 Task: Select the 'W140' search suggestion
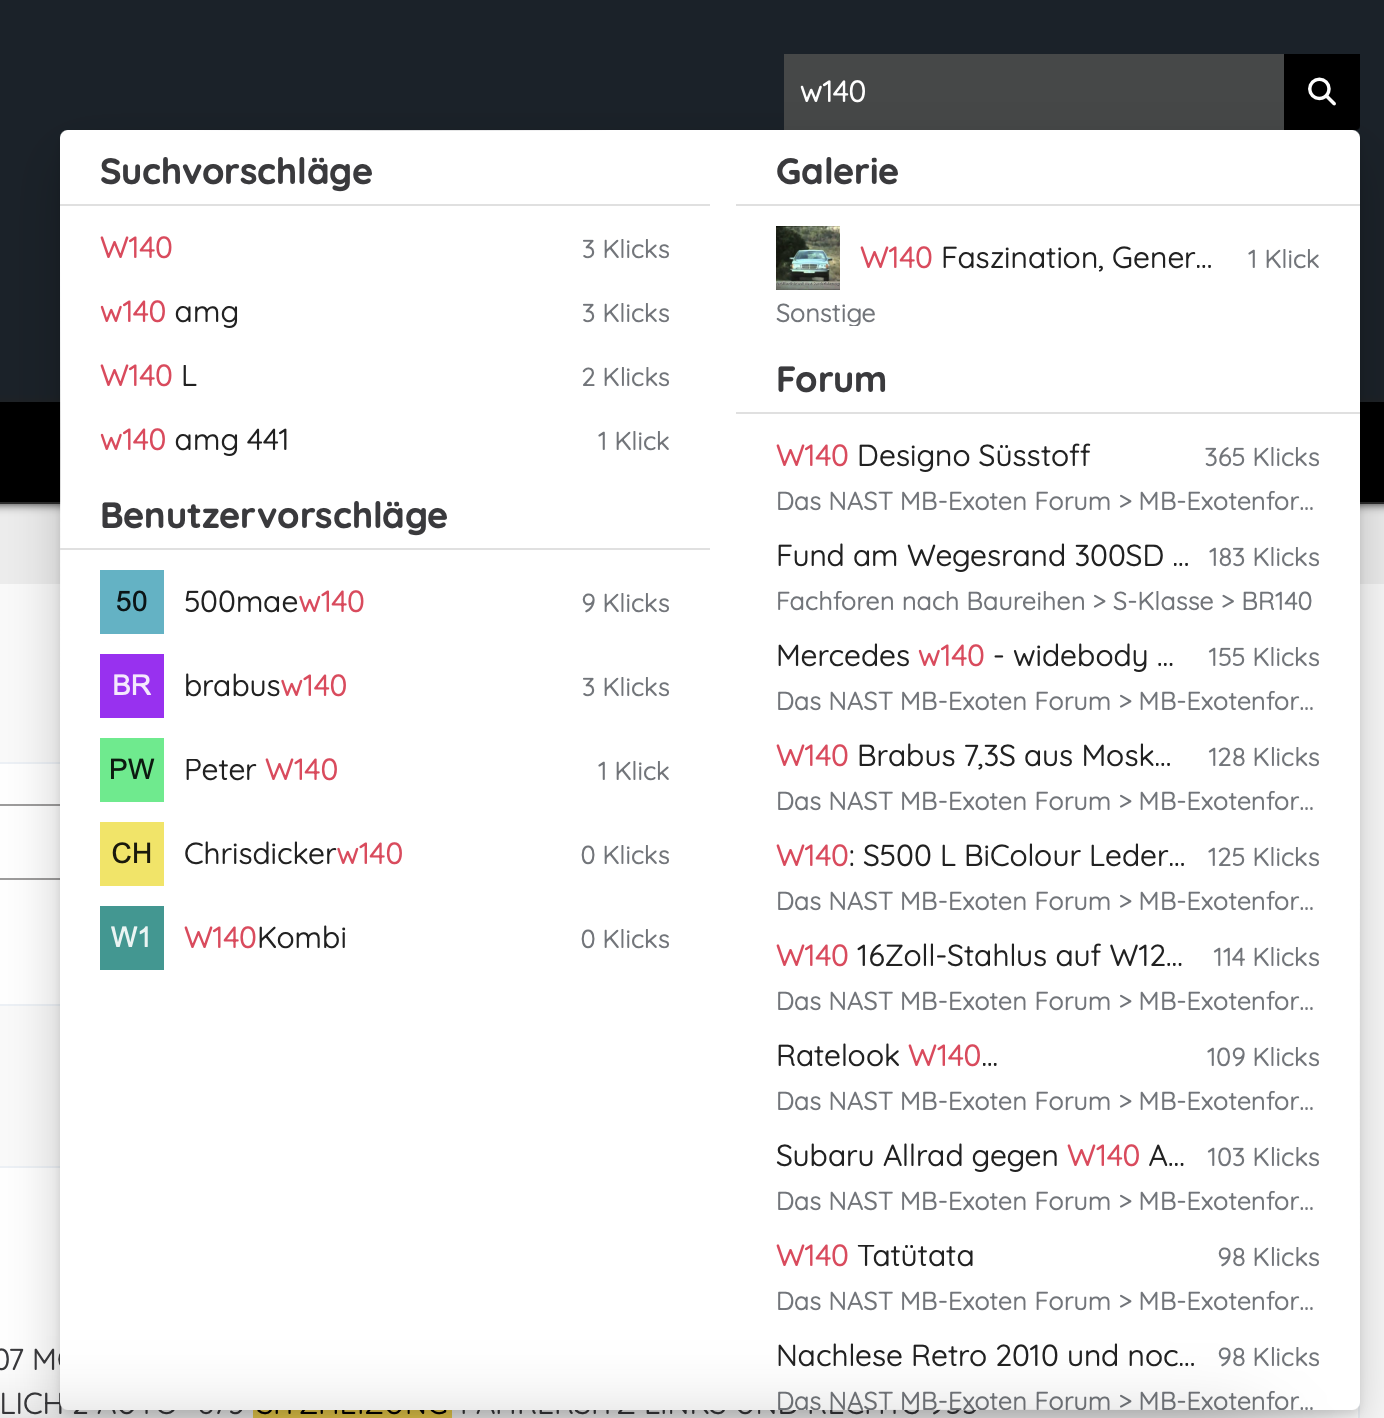tap(137, 248)
